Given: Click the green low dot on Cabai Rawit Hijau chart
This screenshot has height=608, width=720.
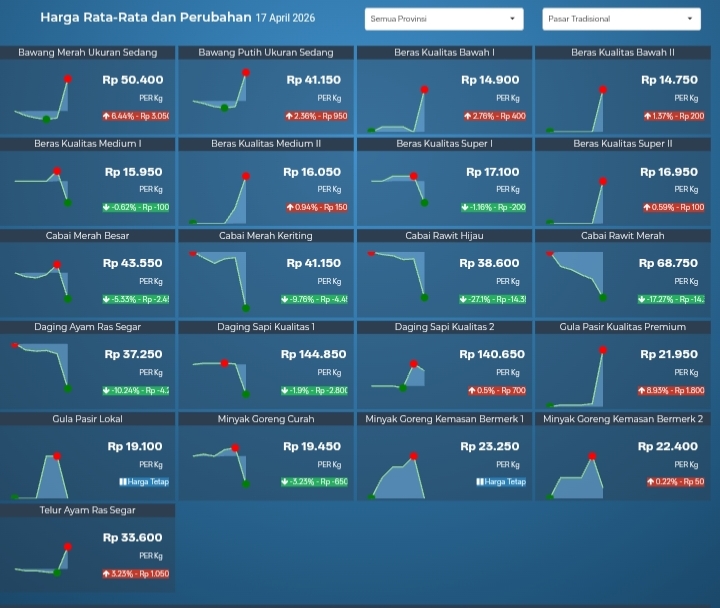Looking at the screenshot, I should [x=424, y=296].
